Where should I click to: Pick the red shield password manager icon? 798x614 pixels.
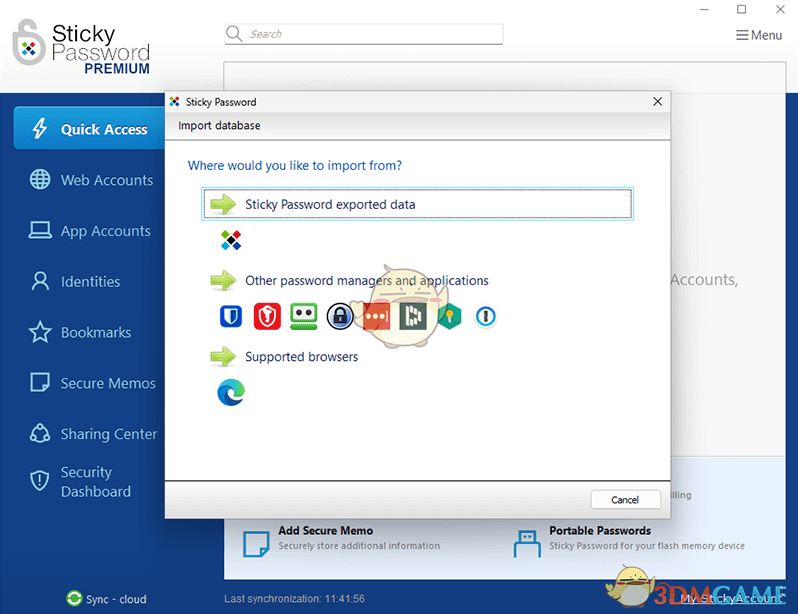point(267,317)
